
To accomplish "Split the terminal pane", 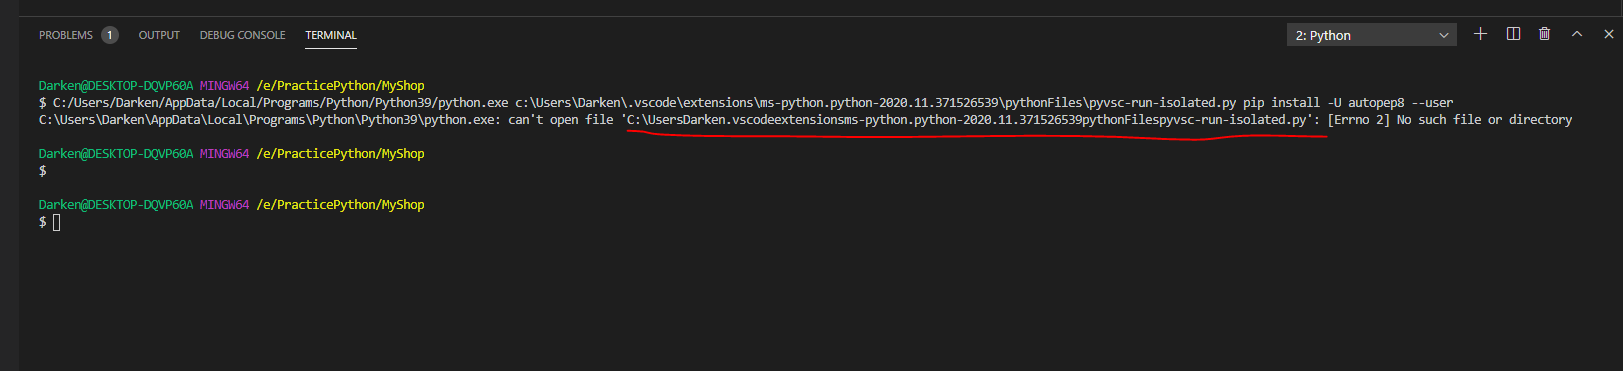I will click(1513, 34).
